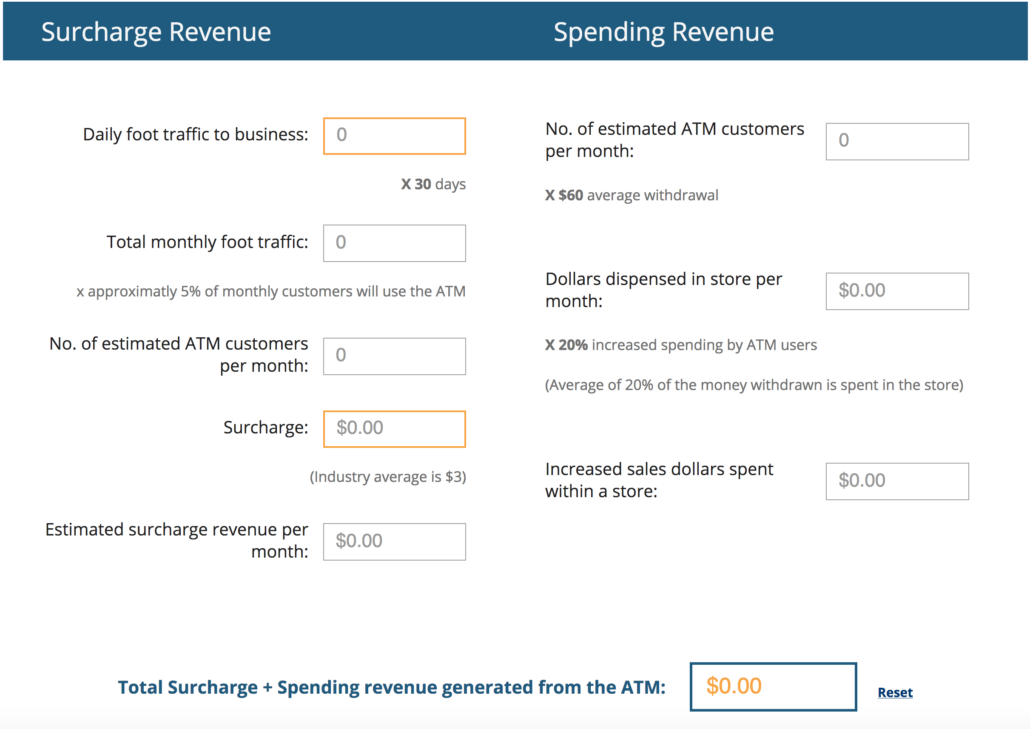Select Increased sales dollars spent field

896,481
